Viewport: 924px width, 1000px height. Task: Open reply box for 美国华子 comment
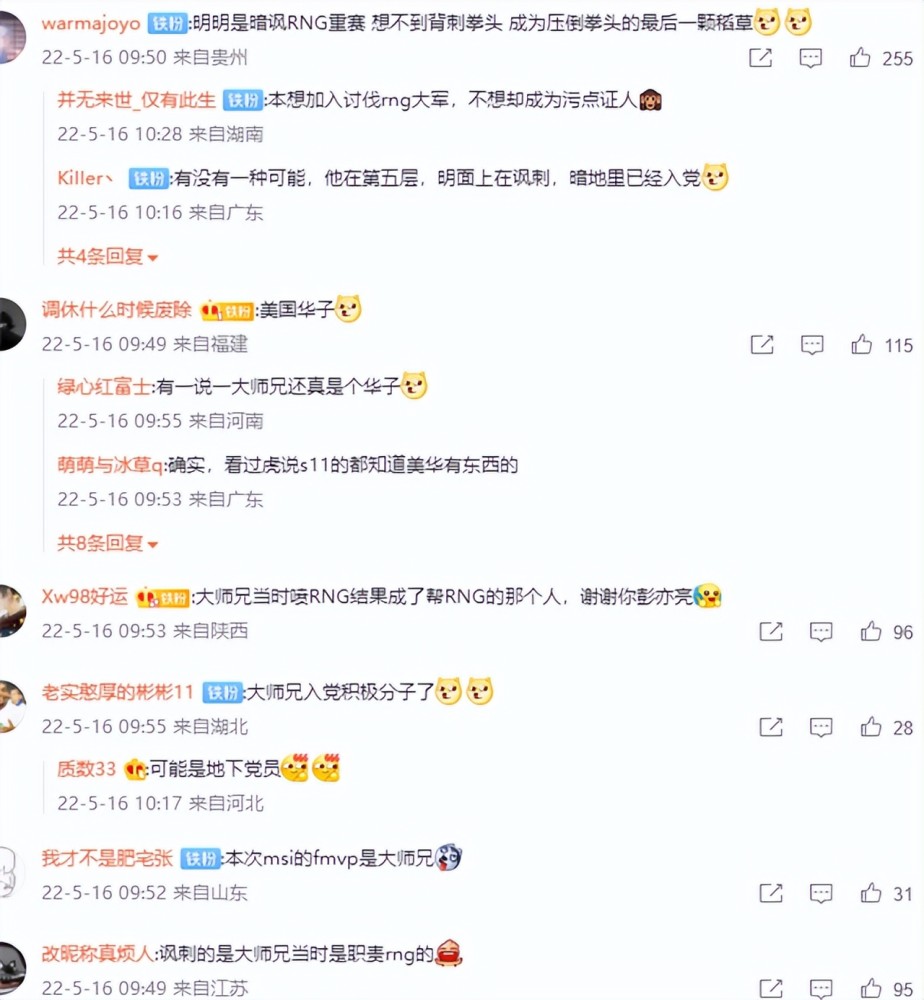point(812,345)
